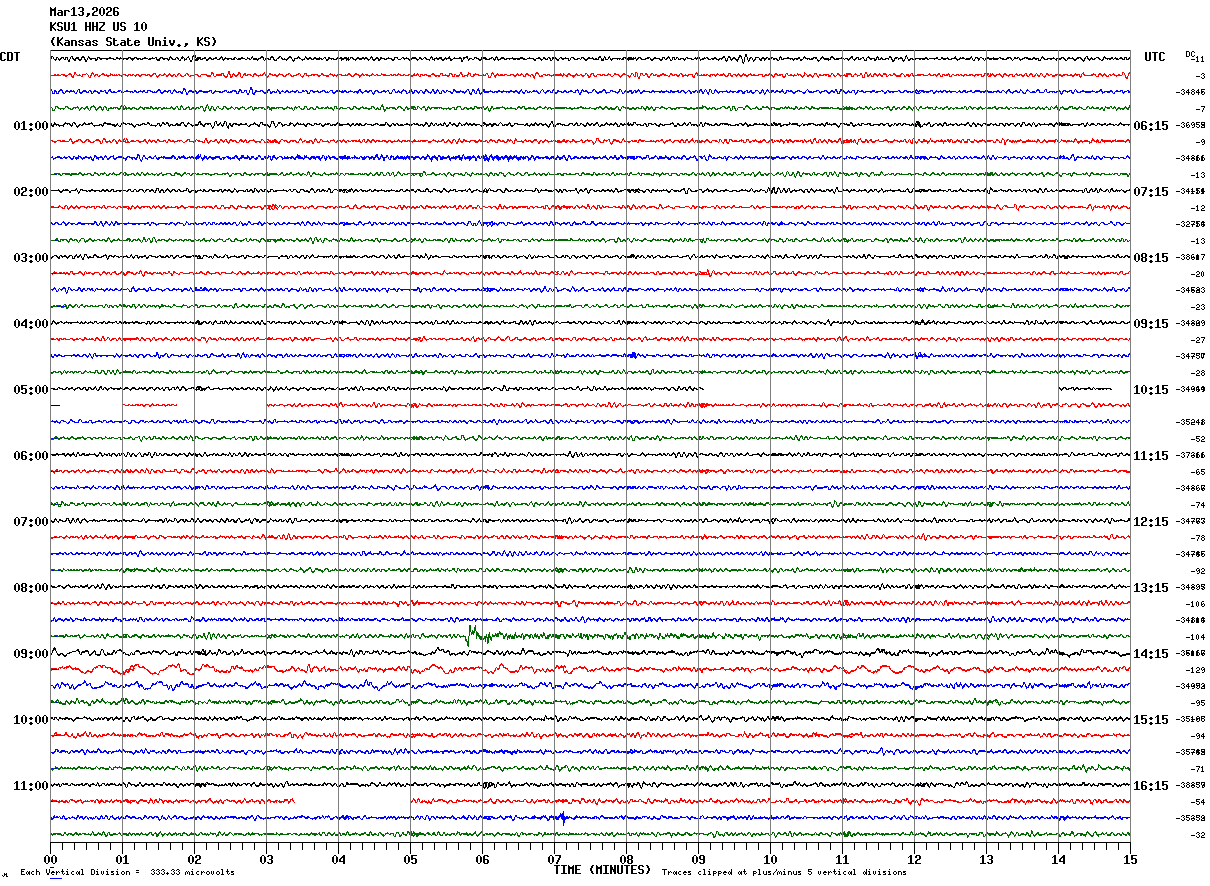The width and height of the screenshot is (1210, 886).
Task: Click the UTC time zone label
Action: pos(1155,57)
